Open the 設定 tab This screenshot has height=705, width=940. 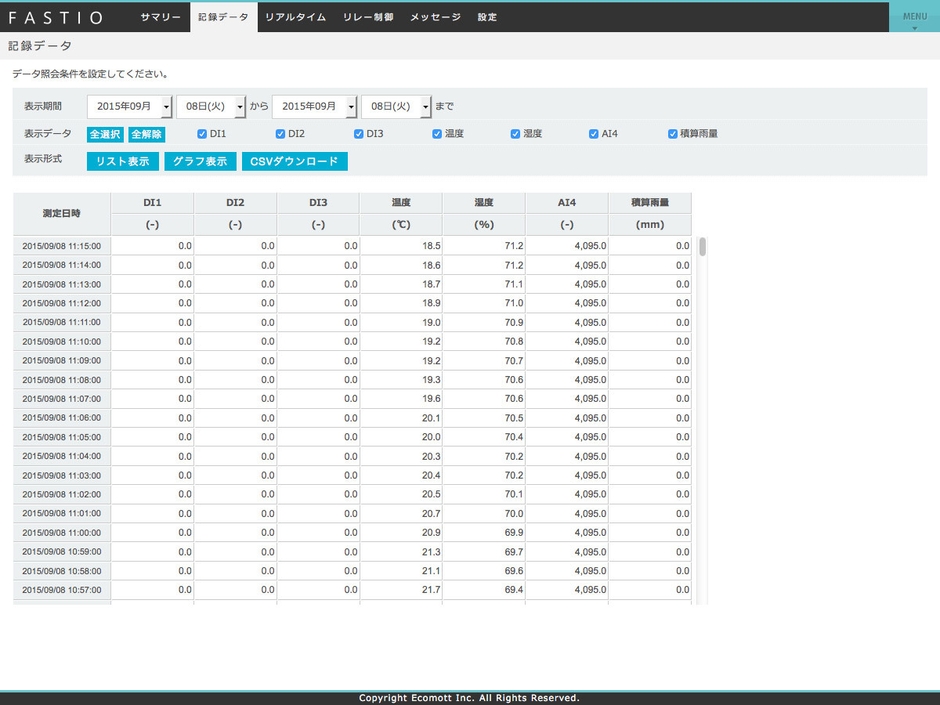pos(487,17)
